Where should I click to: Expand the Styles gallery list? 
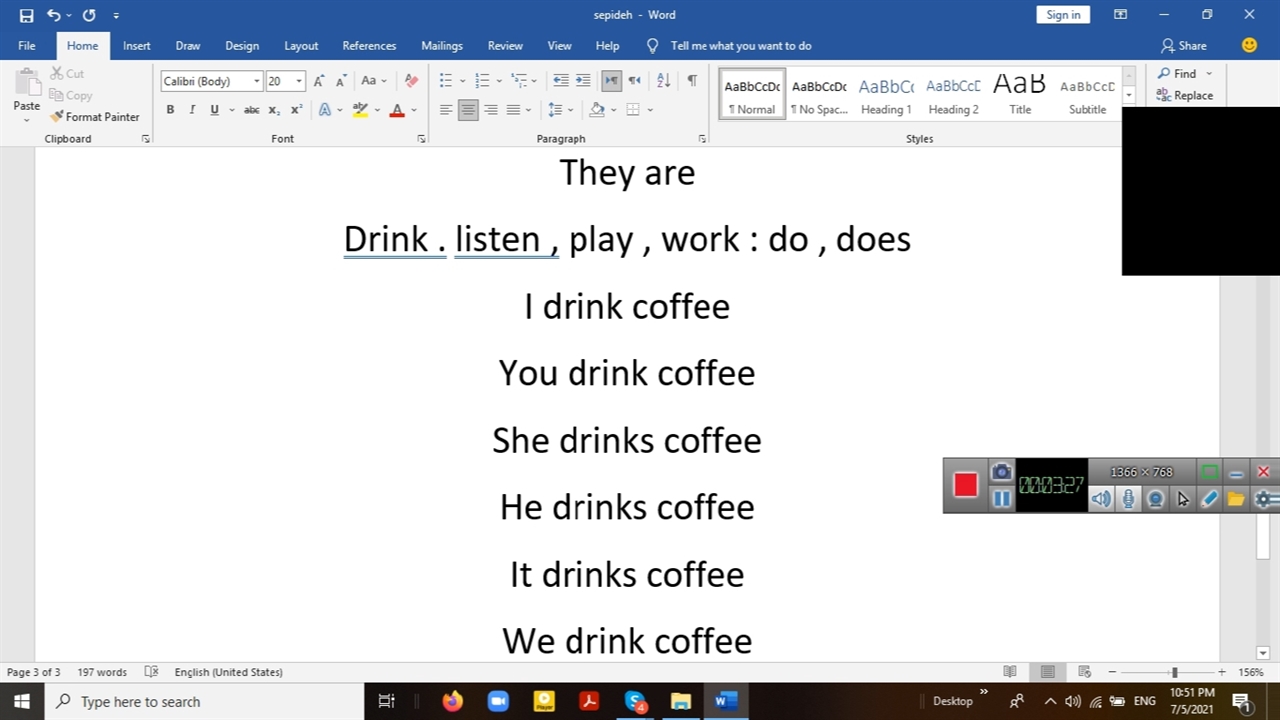(x=1129, y=96)
